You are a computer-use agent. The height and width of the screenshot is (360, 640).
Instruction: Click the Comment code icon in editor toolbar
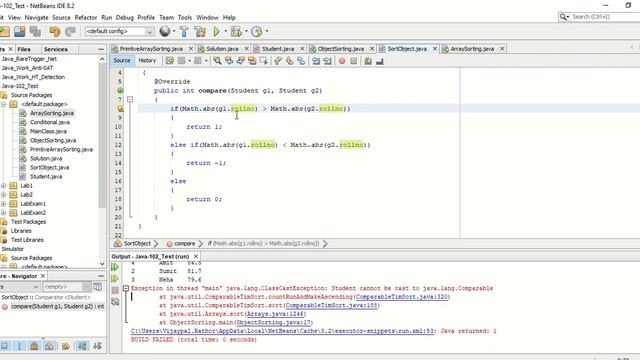tap(368, 61)
